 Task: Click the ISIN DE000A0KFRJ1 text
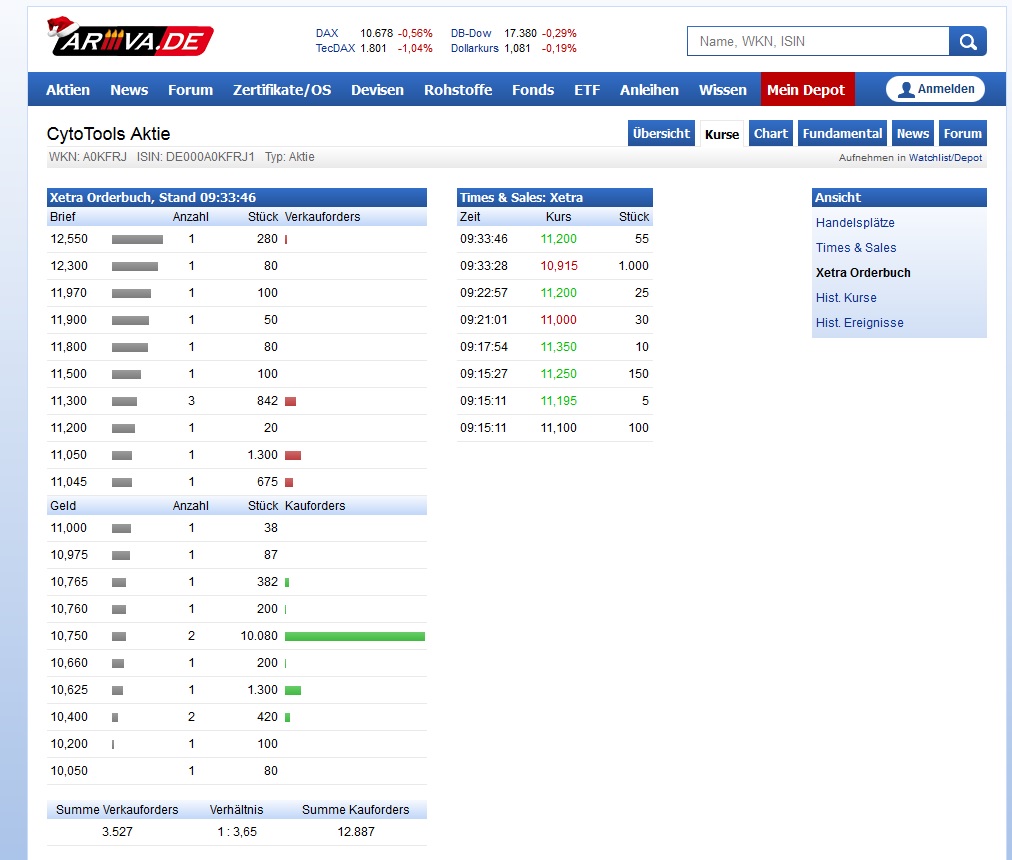coord(196,157)
